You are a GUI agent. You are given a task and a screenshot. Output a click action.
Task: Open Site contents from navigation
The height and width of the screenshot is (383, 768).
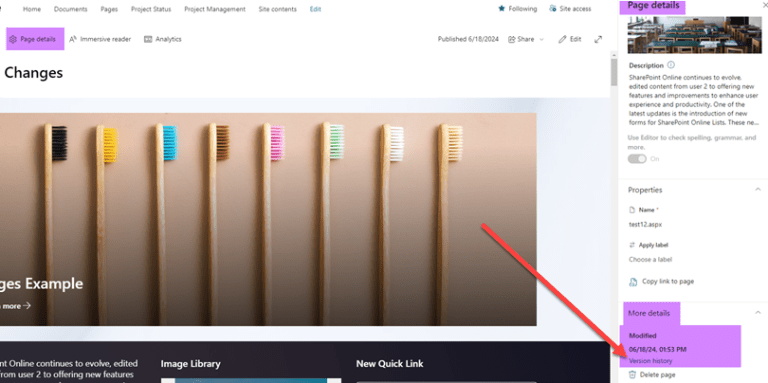(x=278, y=9)
